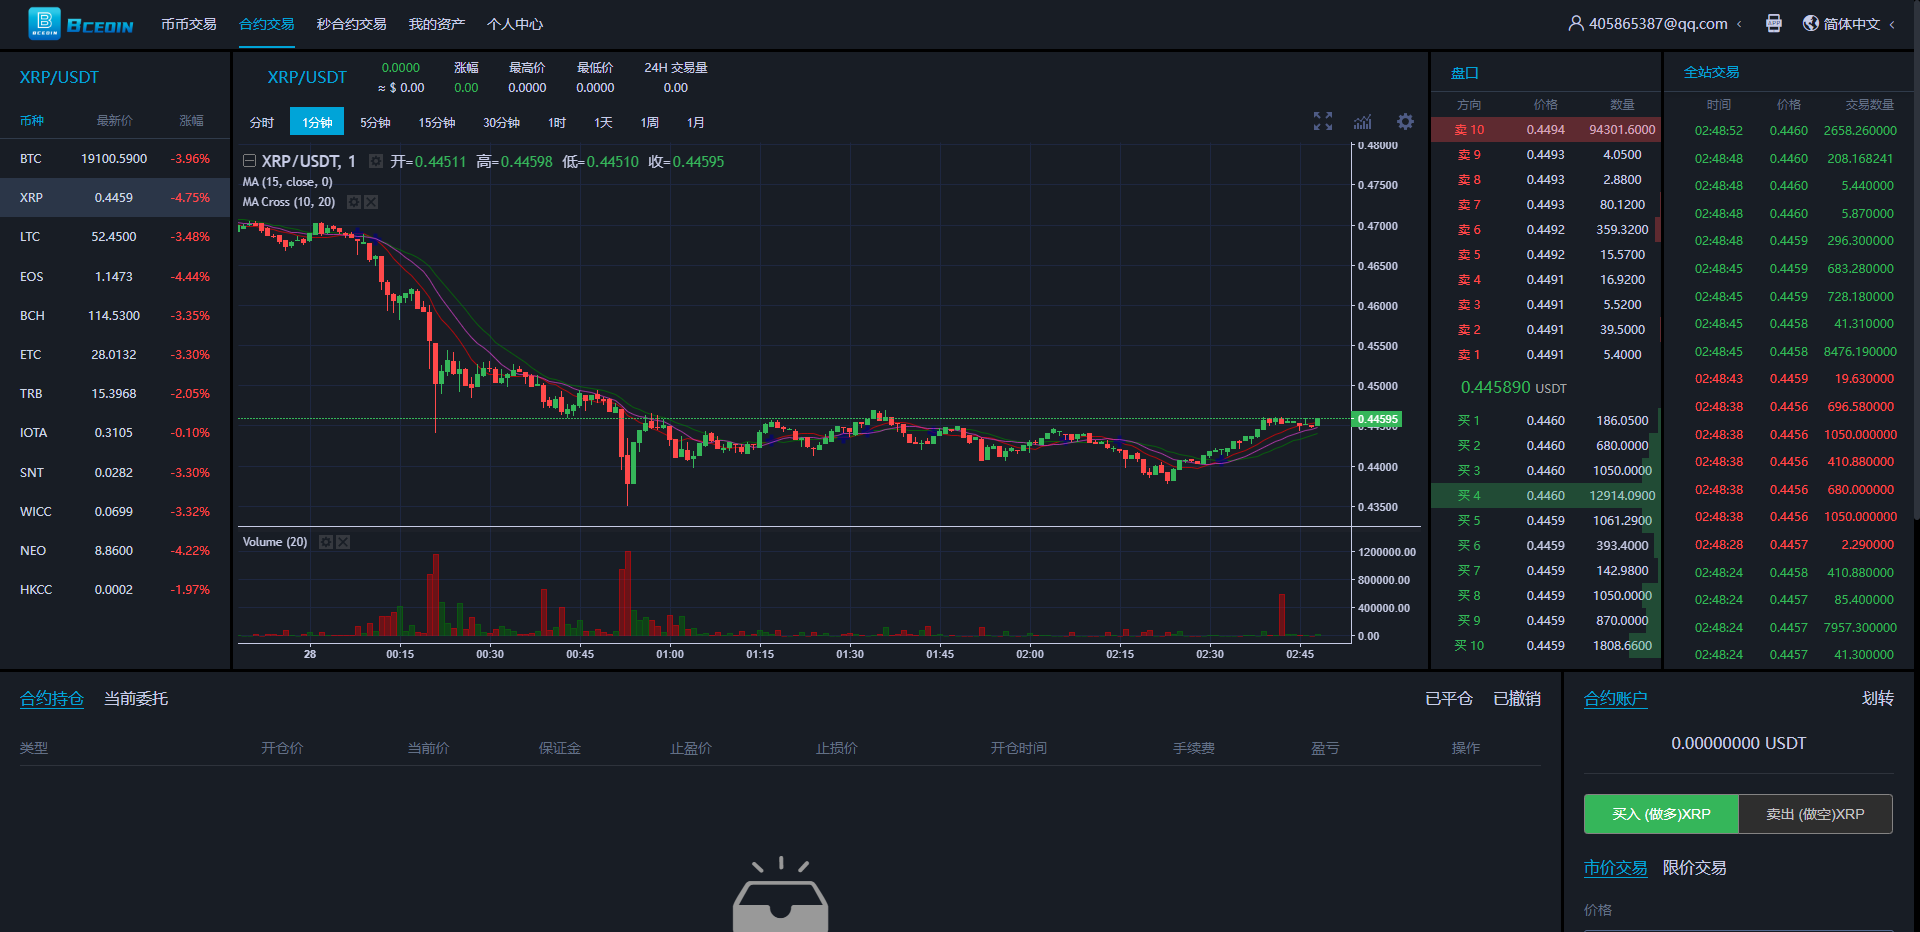Image resolution: width=1920 pixels, height=932 pixels.
Task: Open 秒合约交易 in top navigation
Action: tap(352, 24)
